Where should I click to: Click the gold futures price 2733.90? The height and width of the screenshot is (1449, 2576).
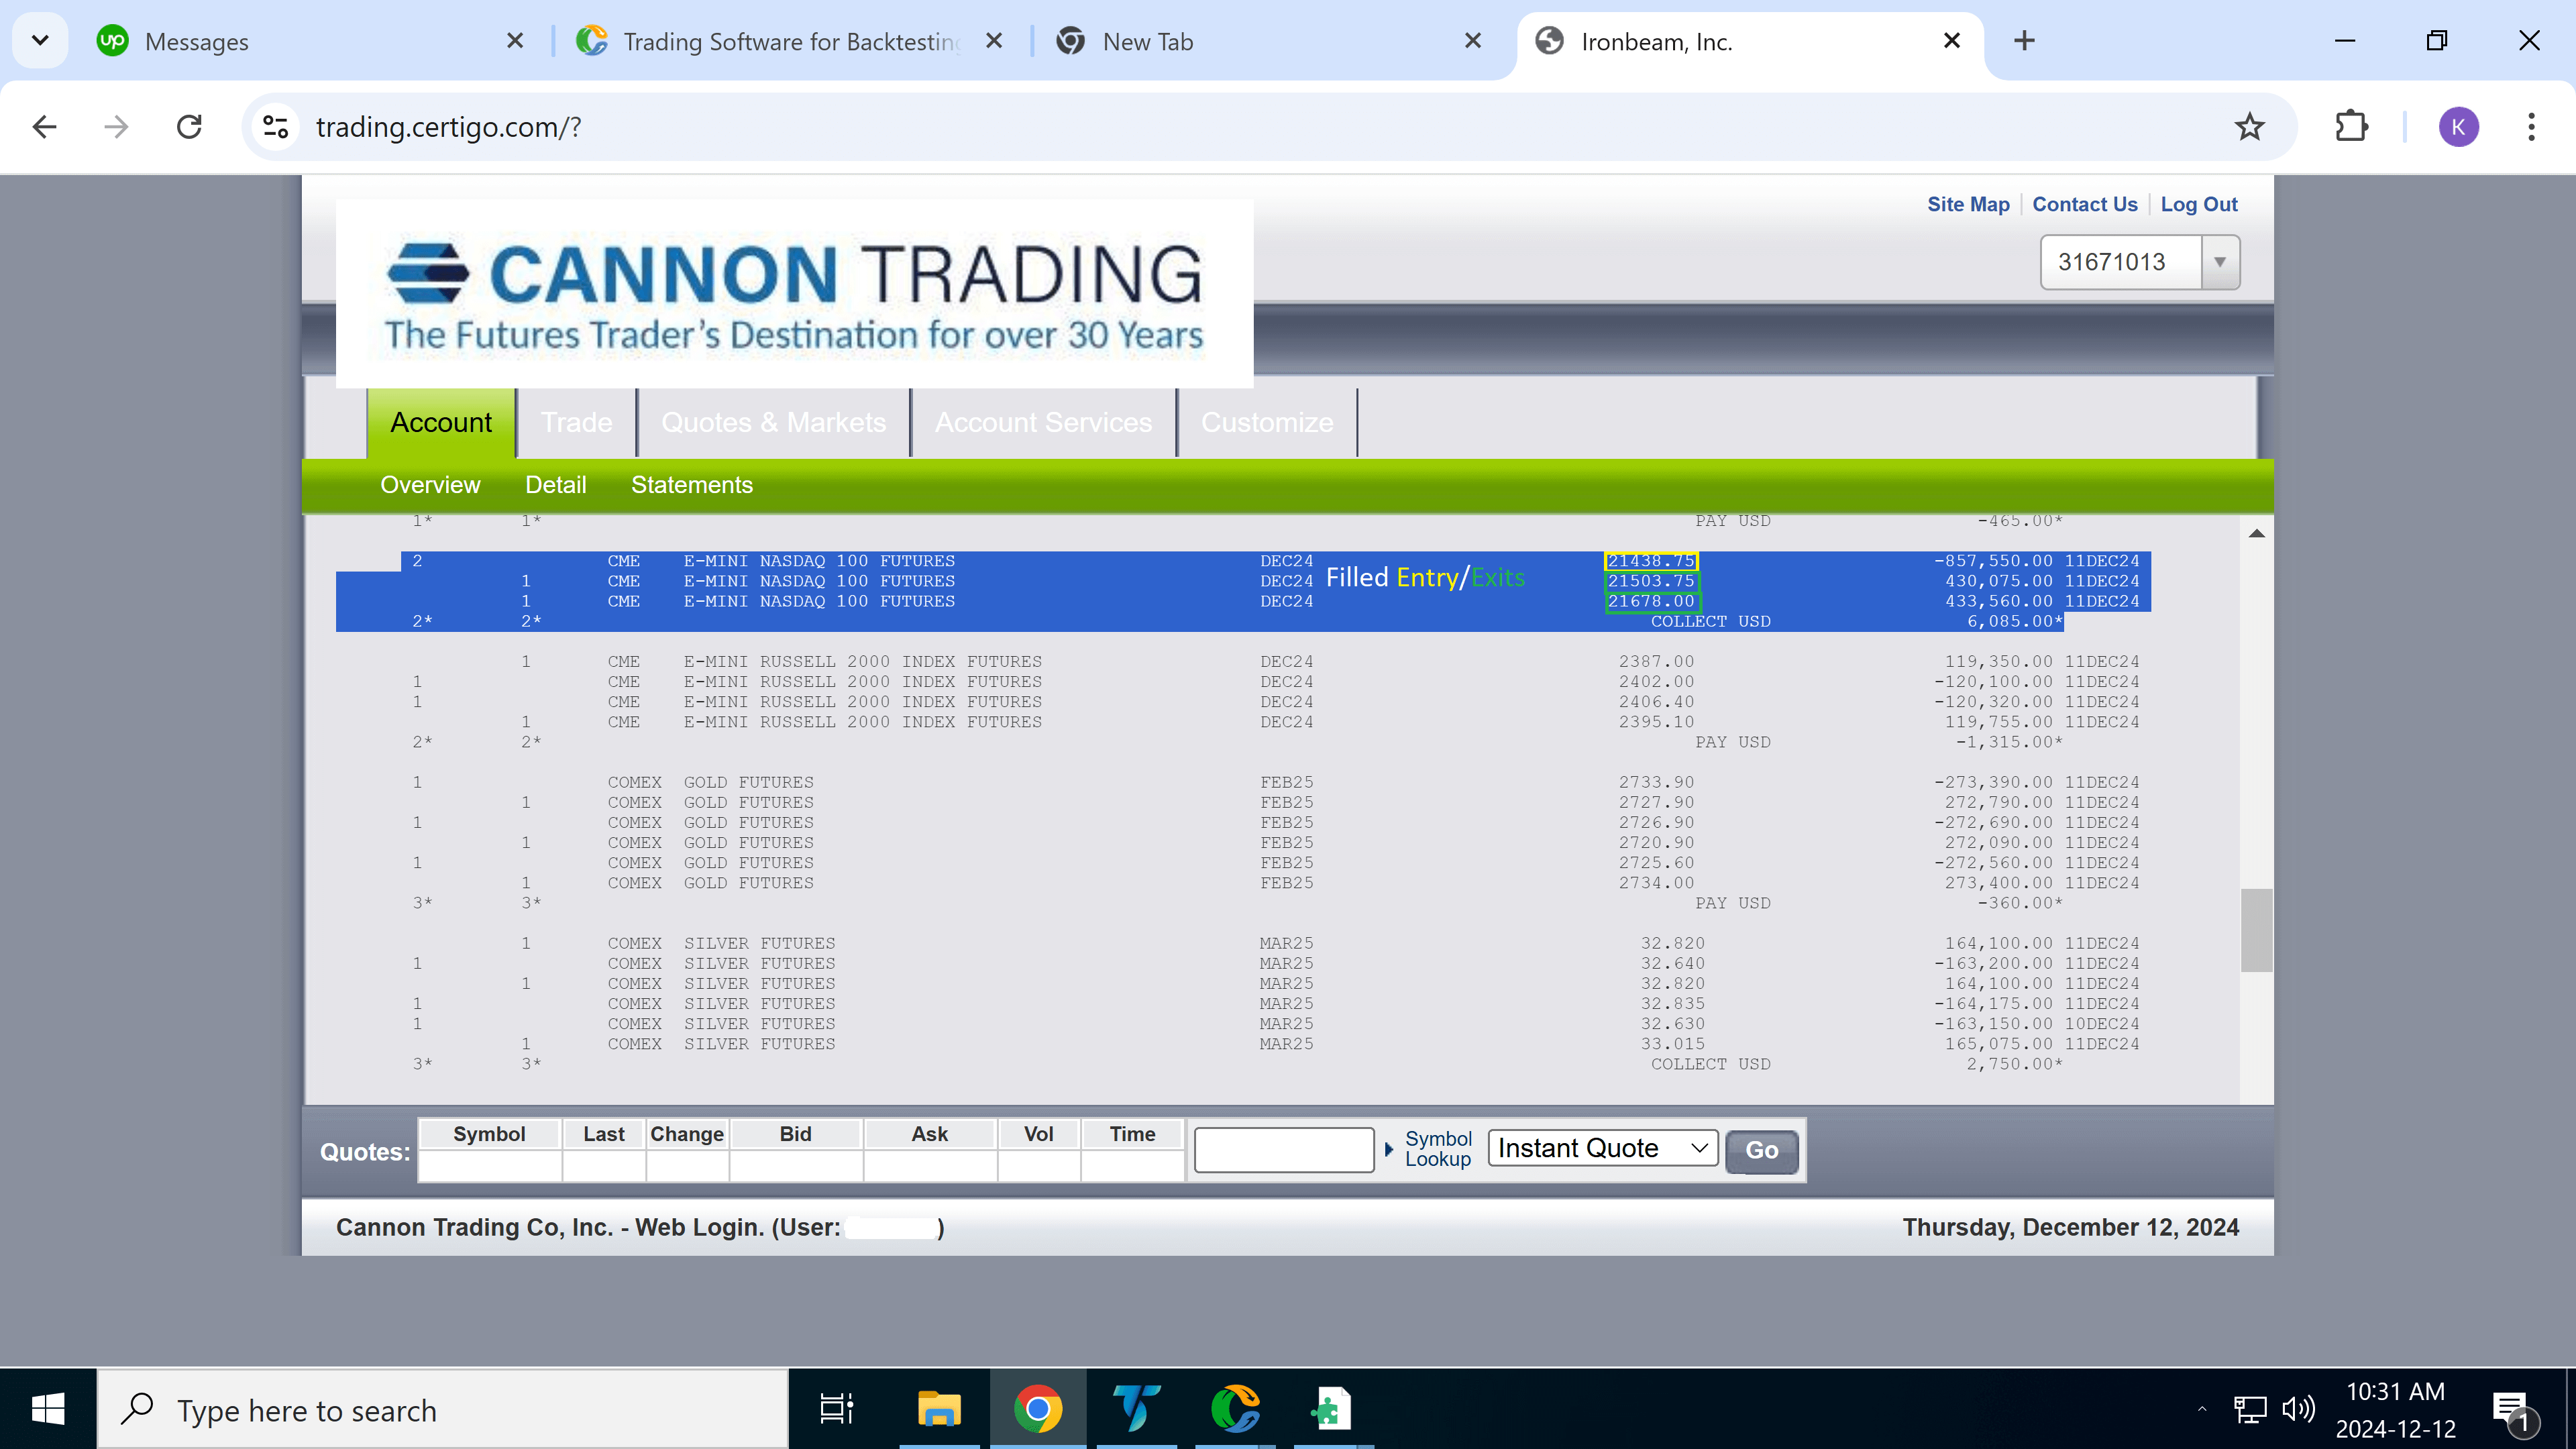(1656, 782)
